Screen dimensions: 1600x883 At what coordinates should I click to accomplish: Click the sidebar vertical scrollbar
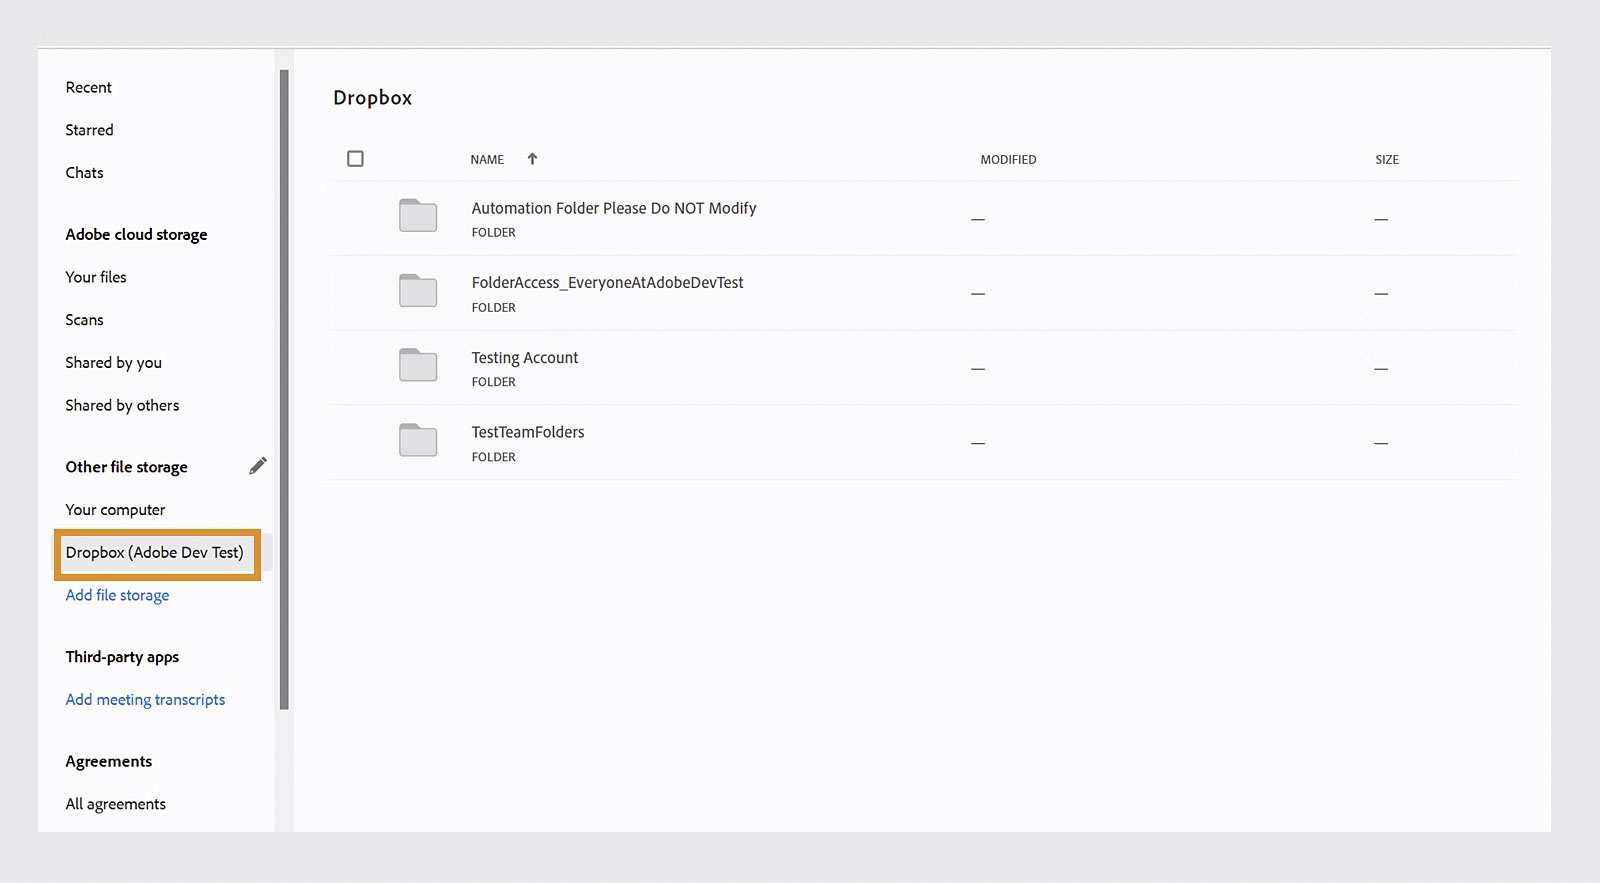(284, 390)
